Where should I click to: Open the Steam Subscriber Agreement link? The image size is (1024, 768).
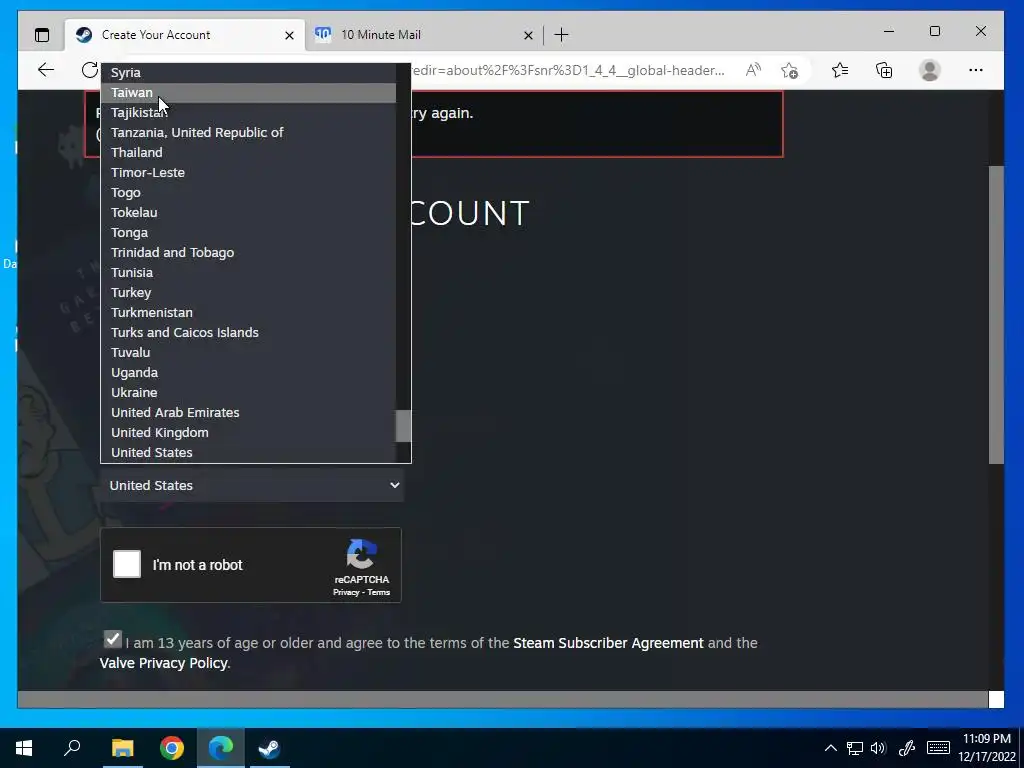(x=608, y=643)
